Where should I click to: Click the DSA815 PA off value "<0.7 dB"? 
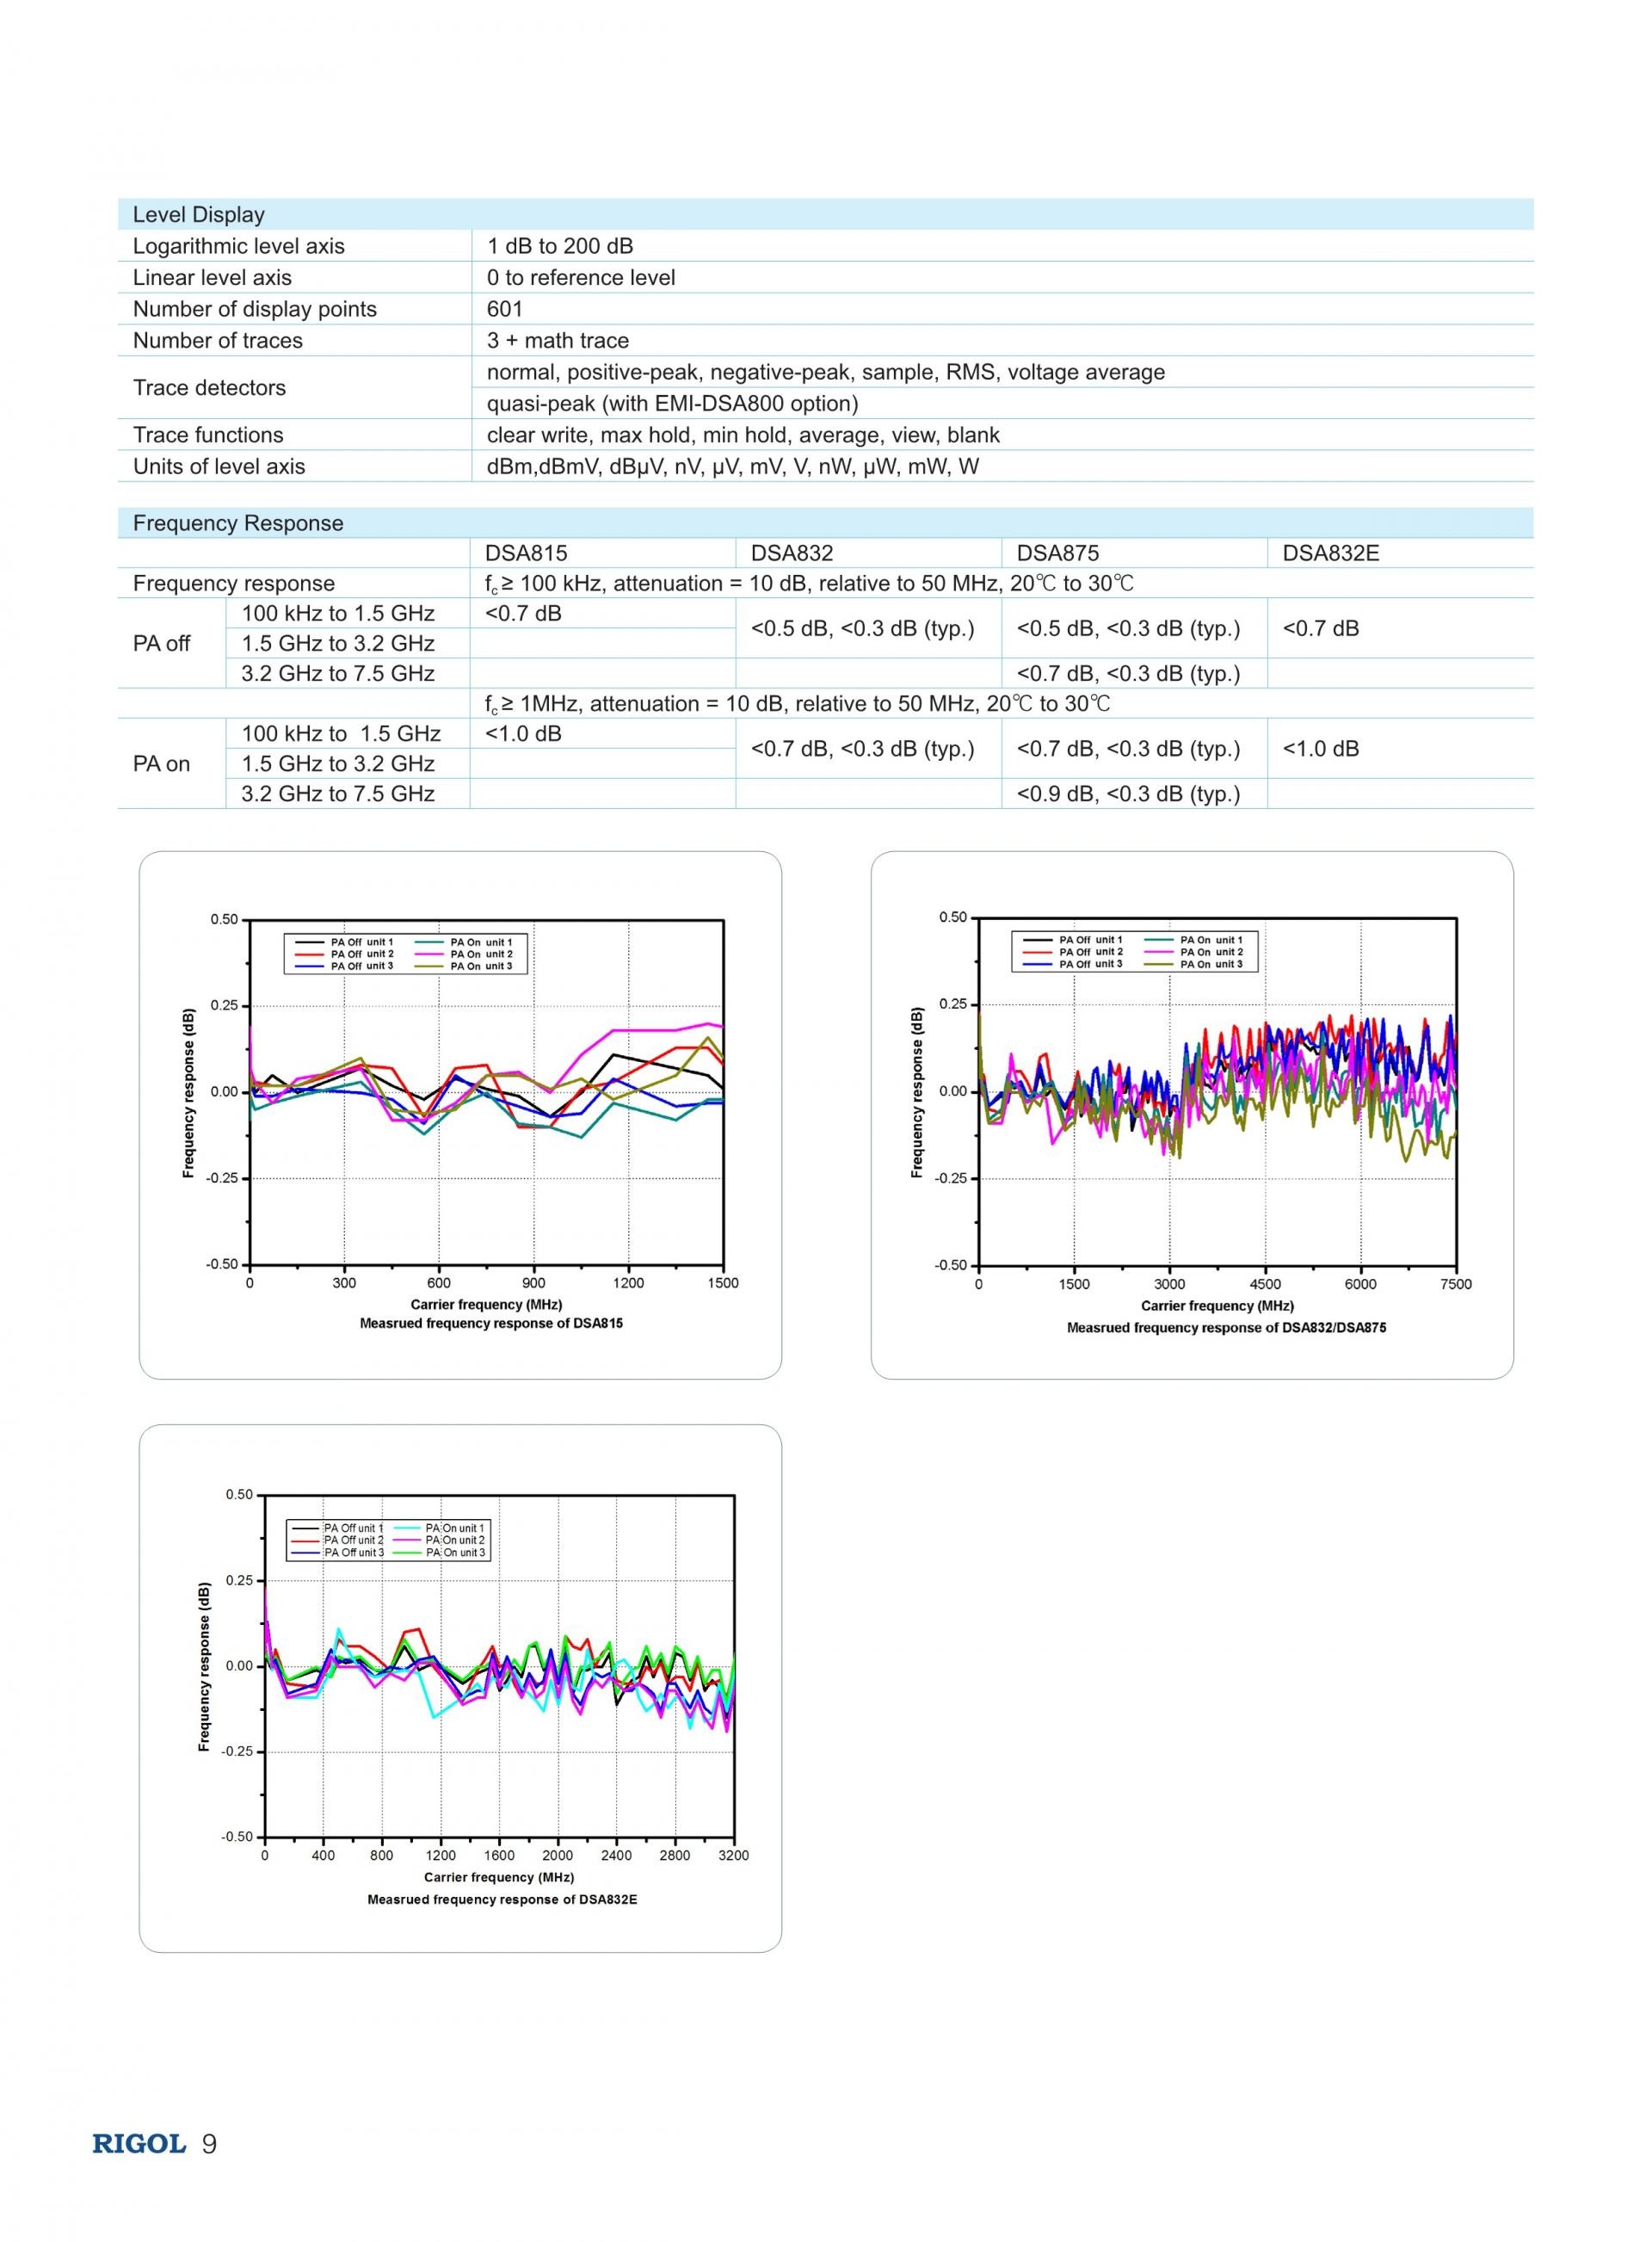point(523,614)
